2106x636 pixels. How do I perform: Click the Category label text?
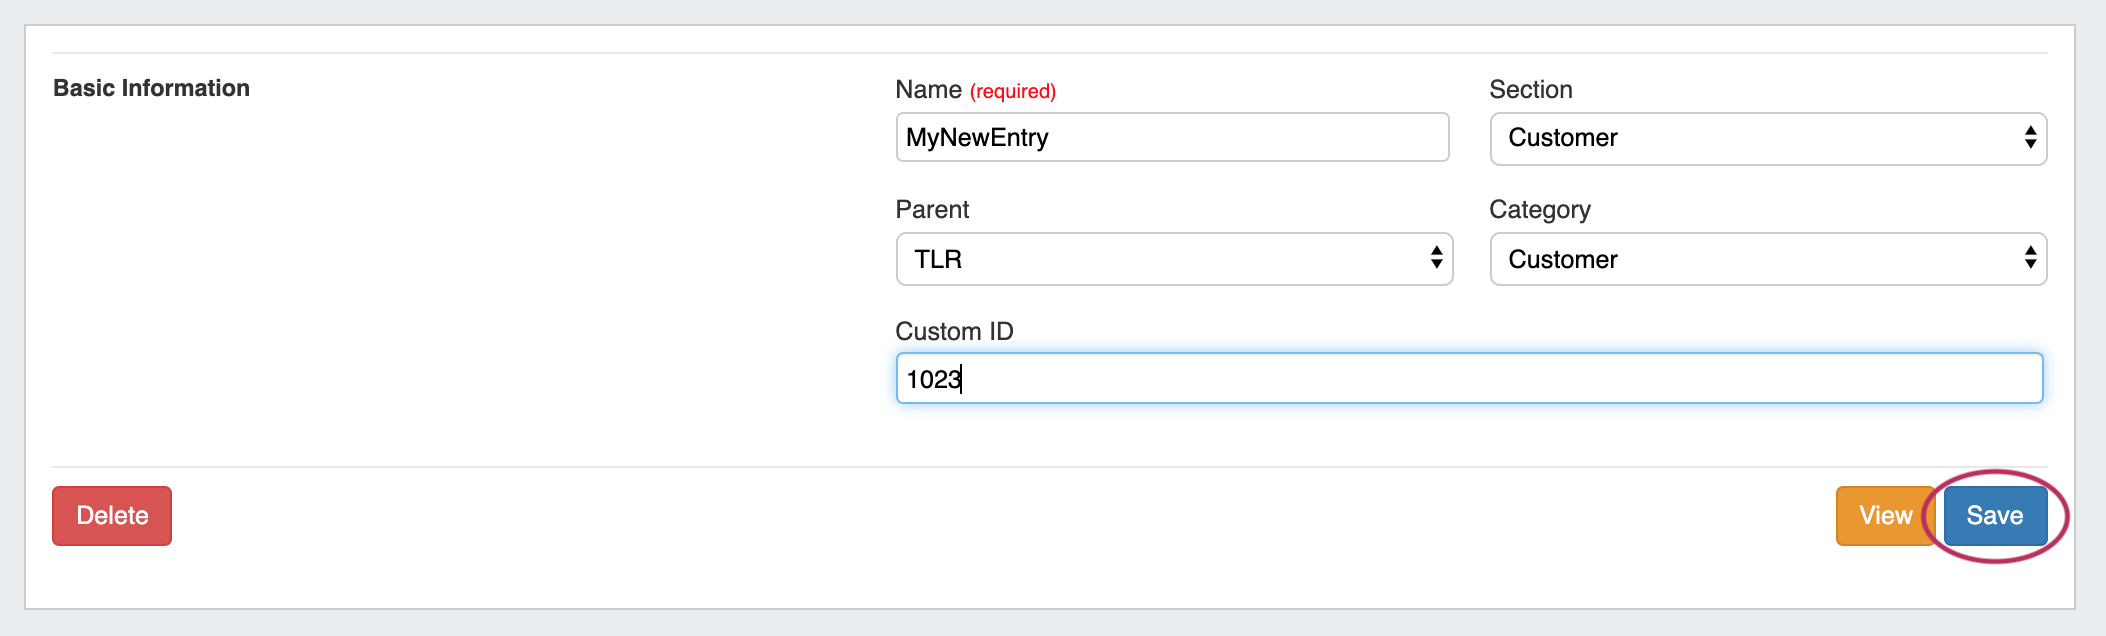point(1539,210)
